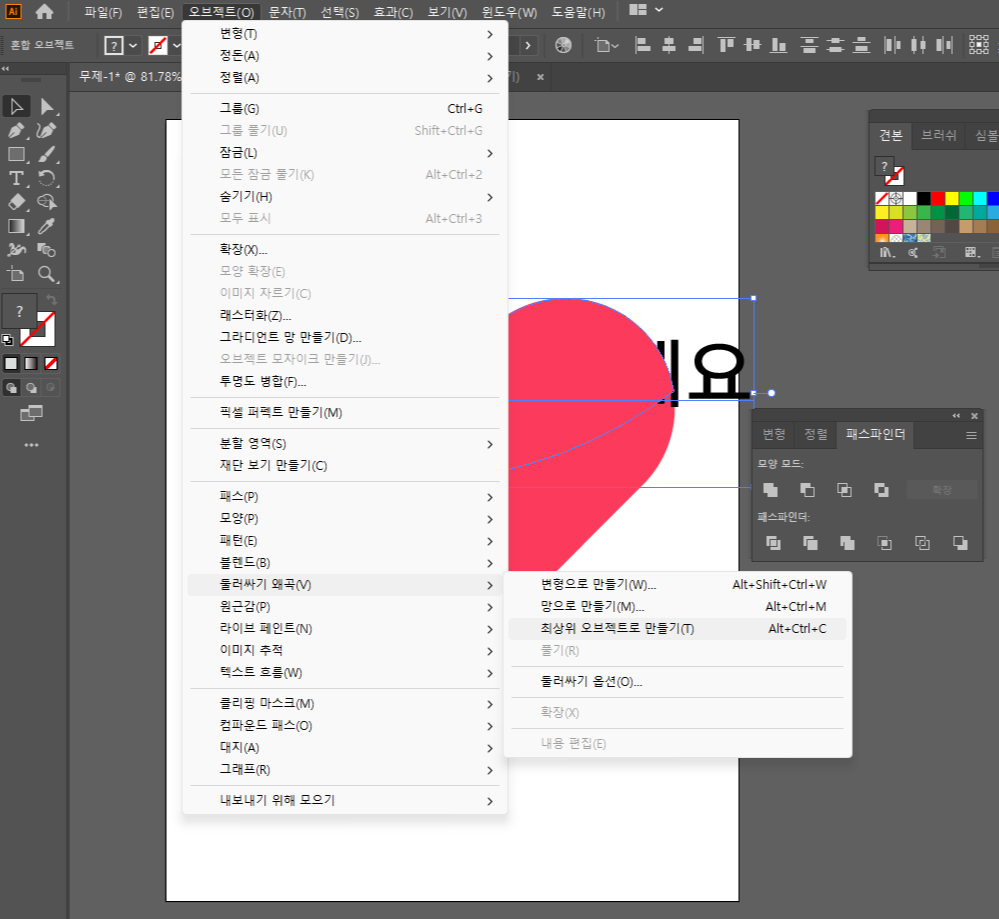Swap fill and stroke colors in the toolbar
Screen dimensions: 999x919
point(51,299)
